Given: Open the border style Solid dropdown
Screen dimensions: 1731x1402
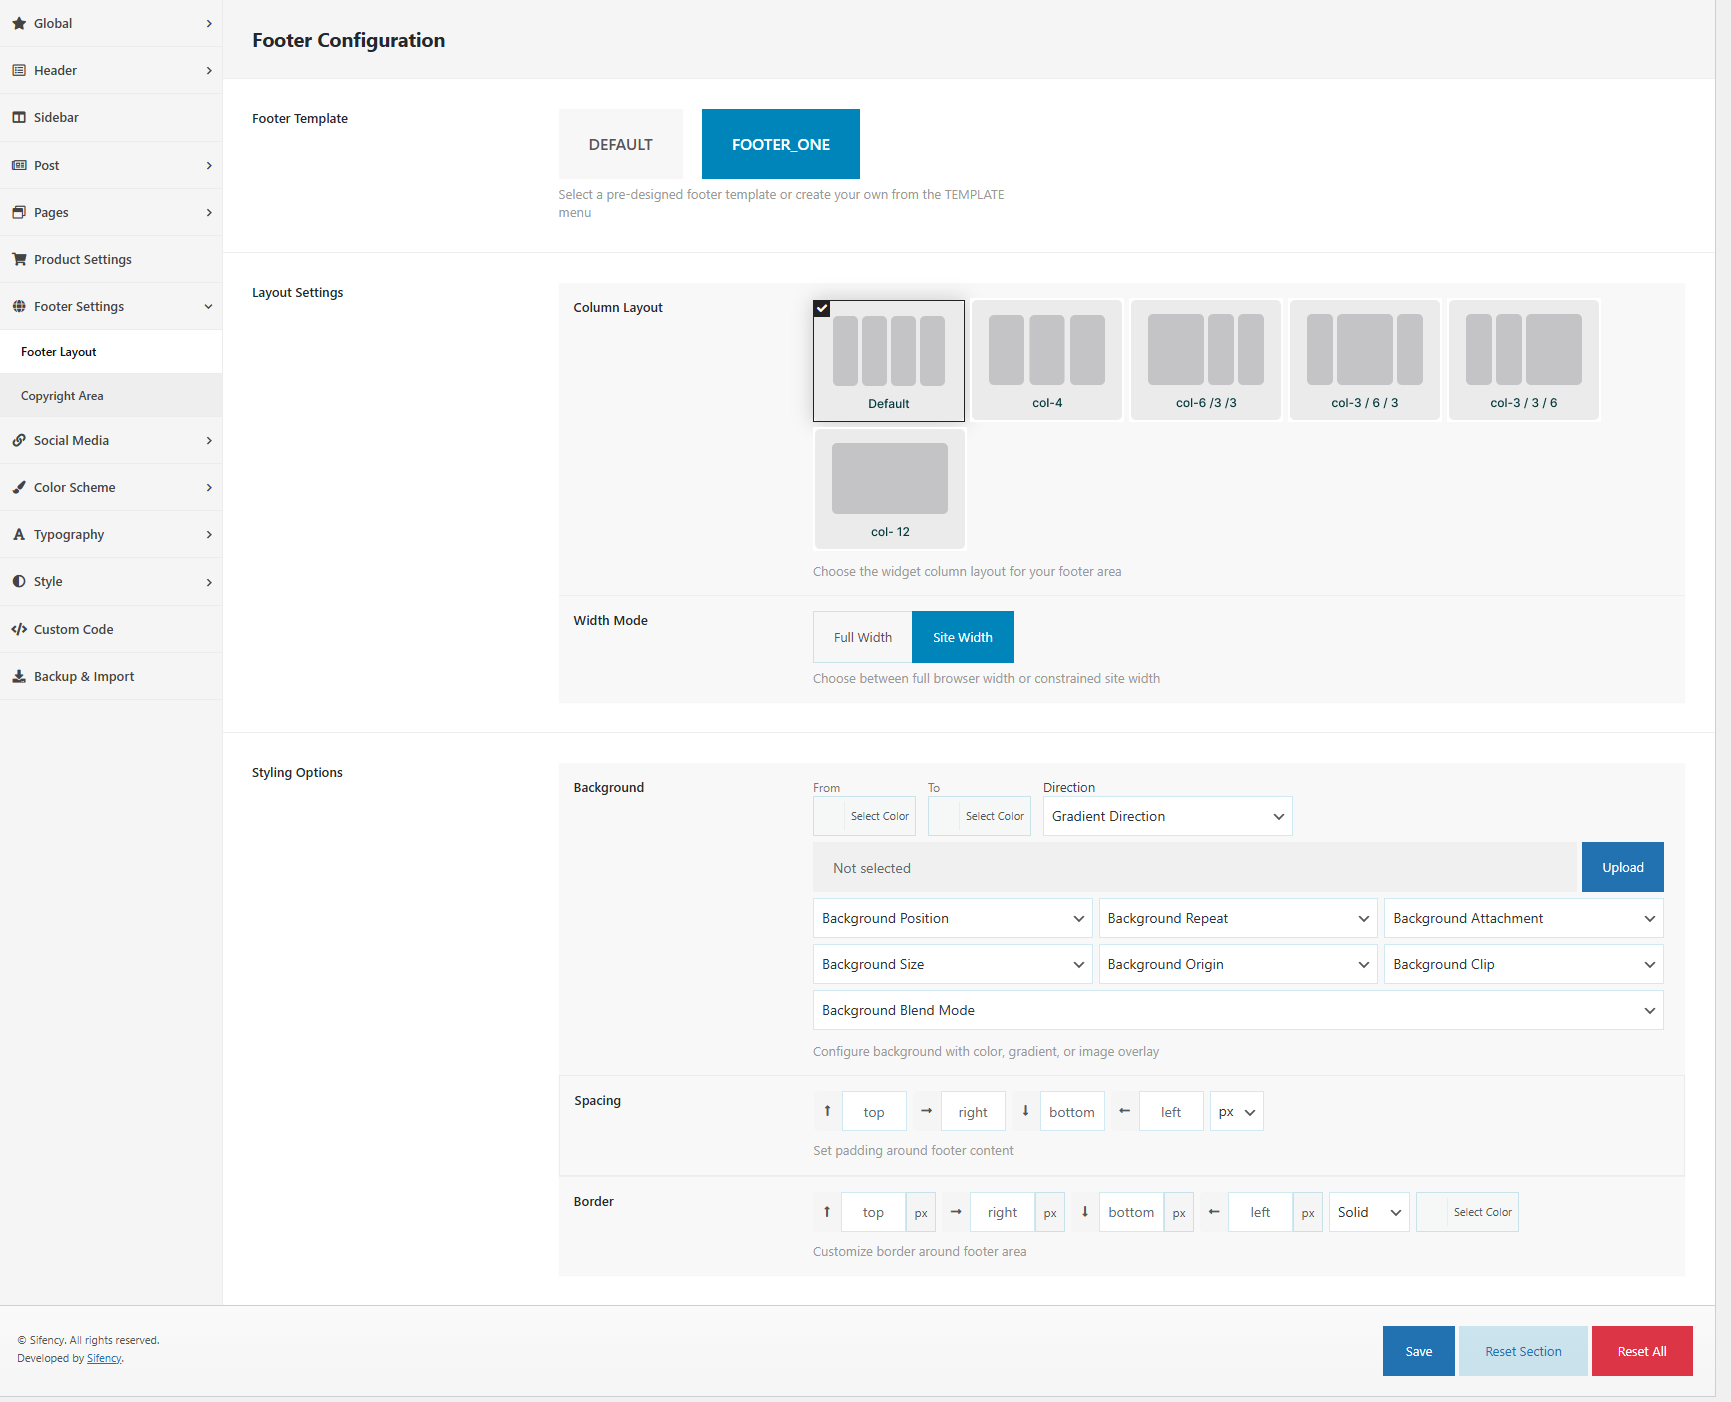Looking at the screenshot, I should pyautogui.click(x=1368, y=1212).
